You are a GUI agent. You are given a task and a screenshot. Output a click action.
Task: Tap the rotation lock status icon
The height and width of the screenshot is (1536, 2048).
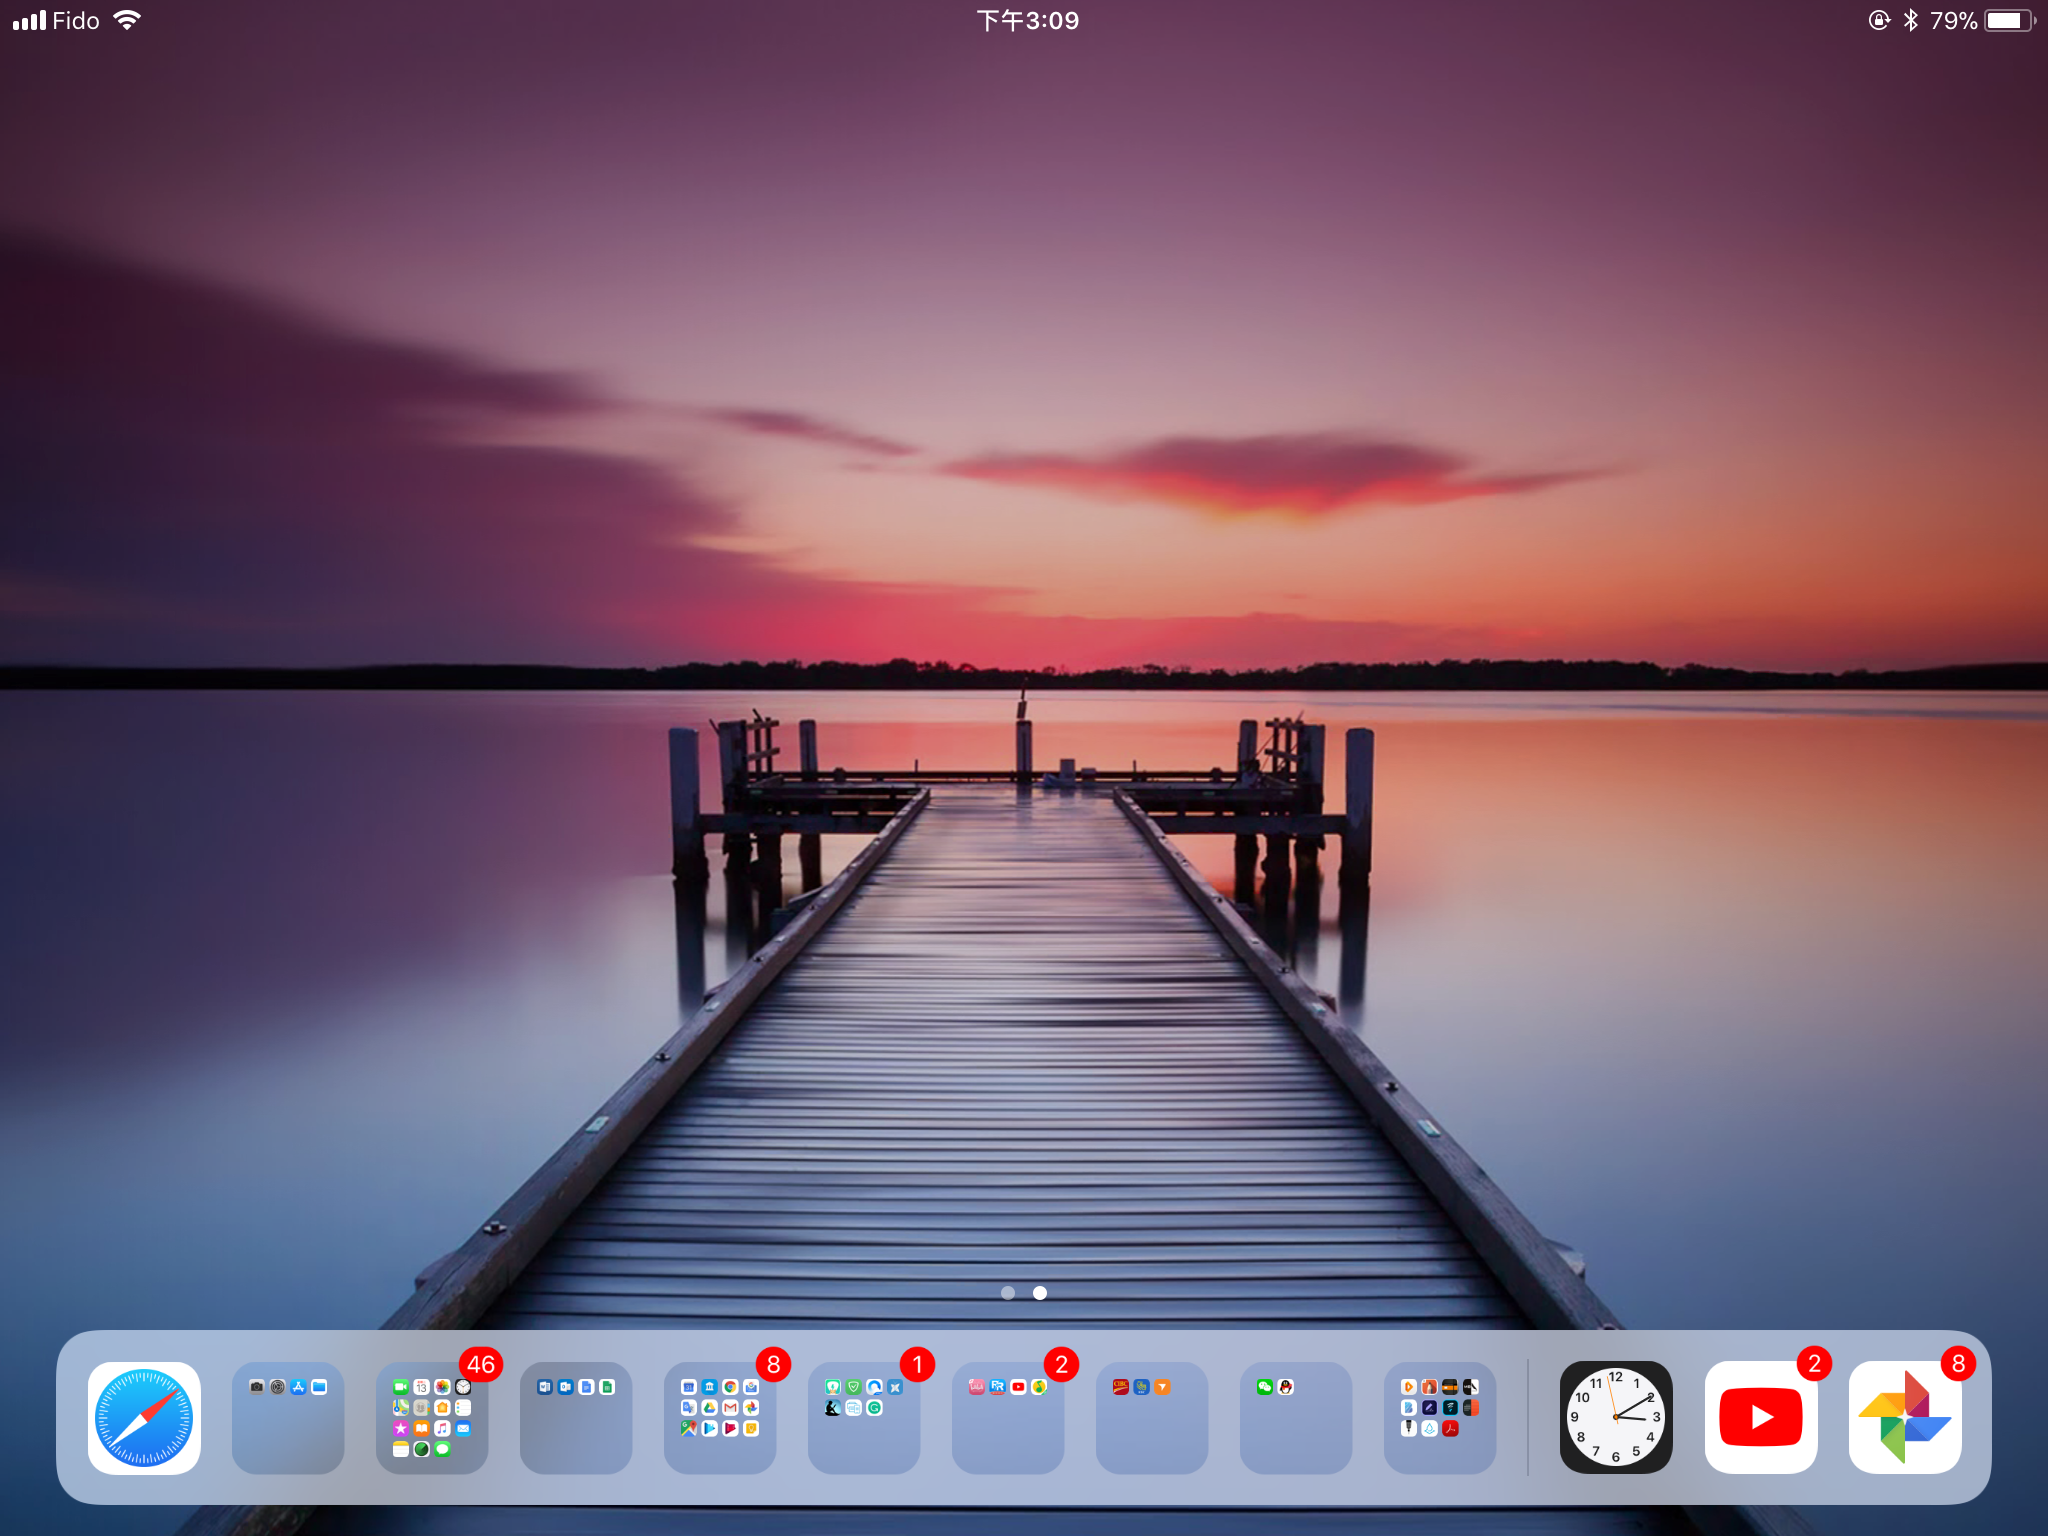pyautogui.click(x=1879, y=21)
